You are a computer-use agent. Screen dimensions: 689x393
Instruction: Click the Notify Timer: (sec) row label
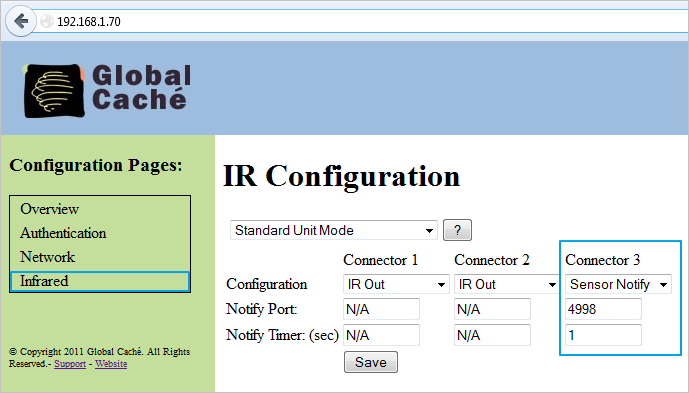pyautogui.click(x=283, y=335)
